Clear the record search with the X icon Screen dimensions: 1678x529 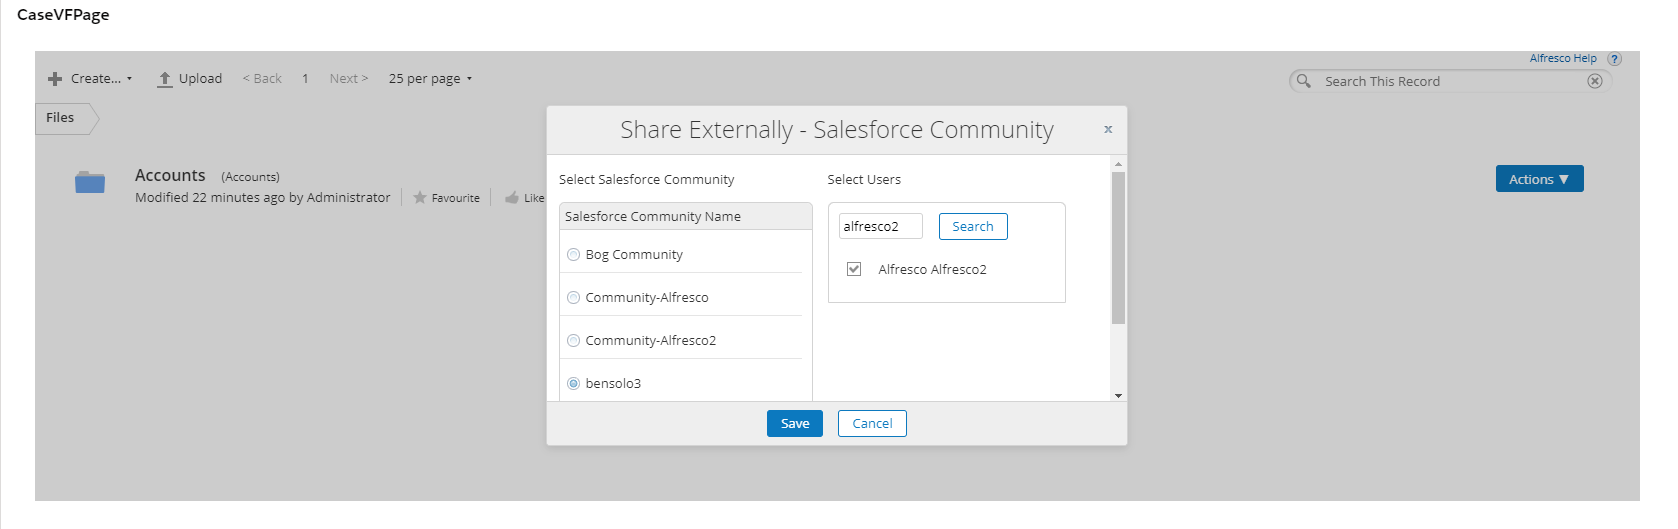(x=1595, y=81)
